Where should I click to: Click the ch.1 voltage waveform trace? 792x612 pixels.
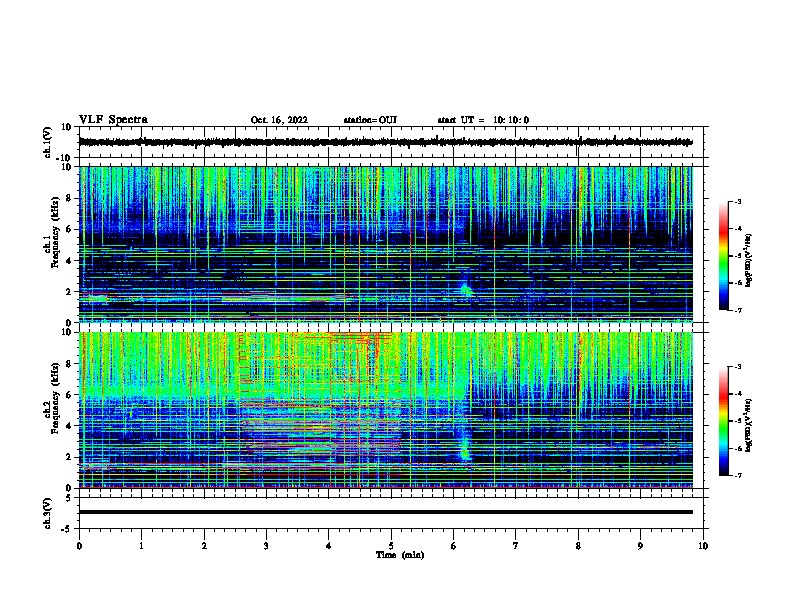point(385,142)
